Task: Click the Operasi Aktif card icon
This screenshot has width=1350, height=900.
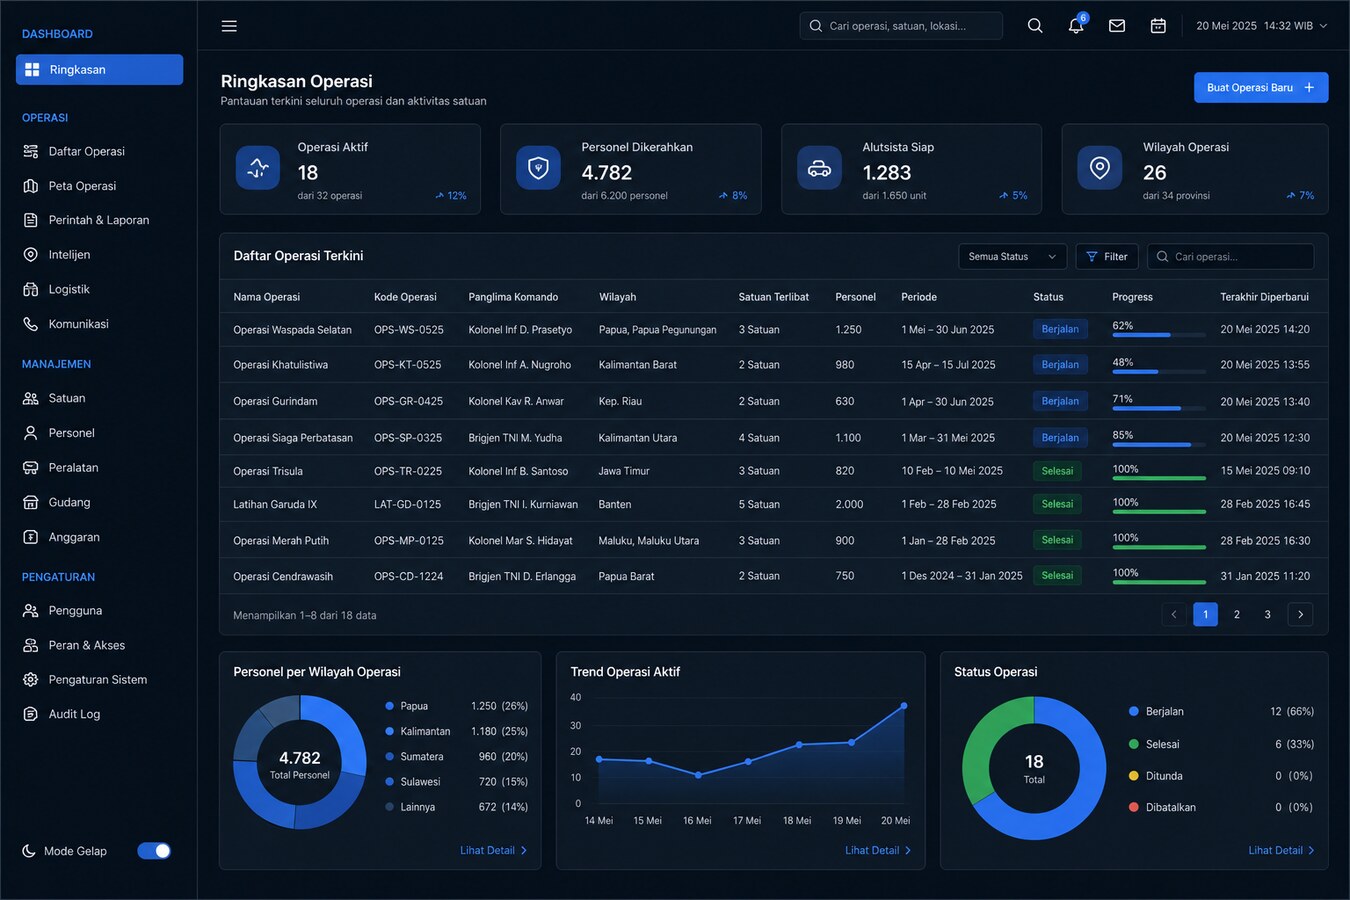Action: 258,168
